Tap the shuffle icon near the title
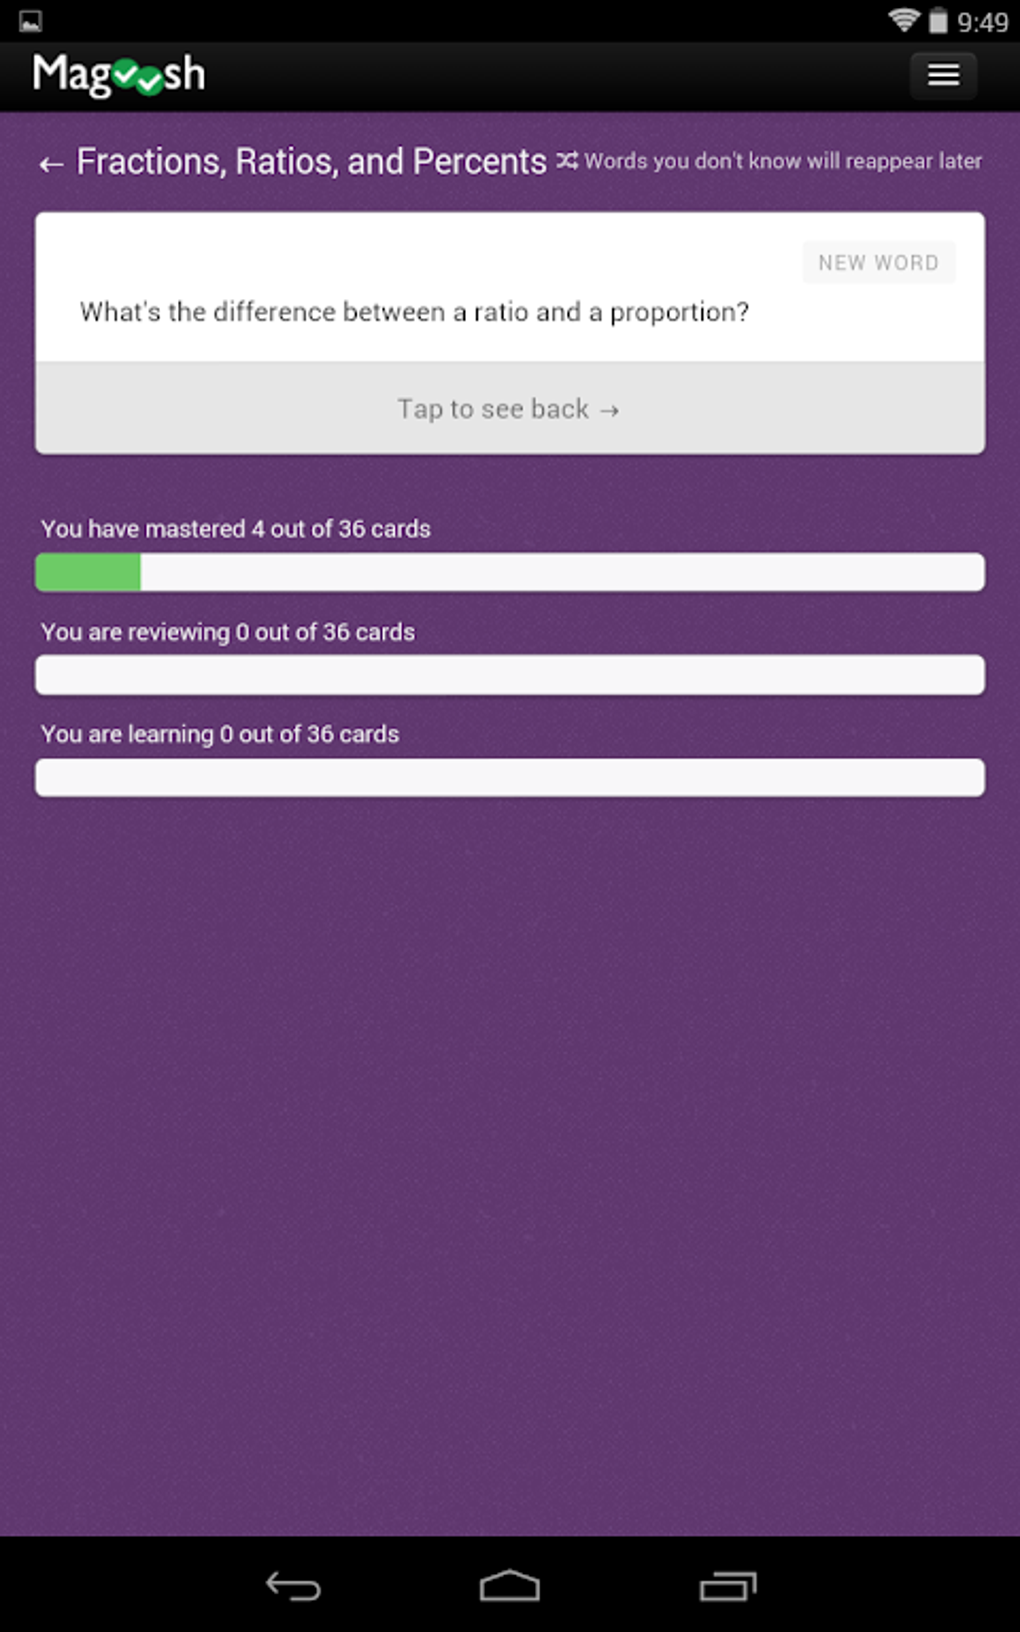Screen dimensions: 1020x1632 point(567,160)
